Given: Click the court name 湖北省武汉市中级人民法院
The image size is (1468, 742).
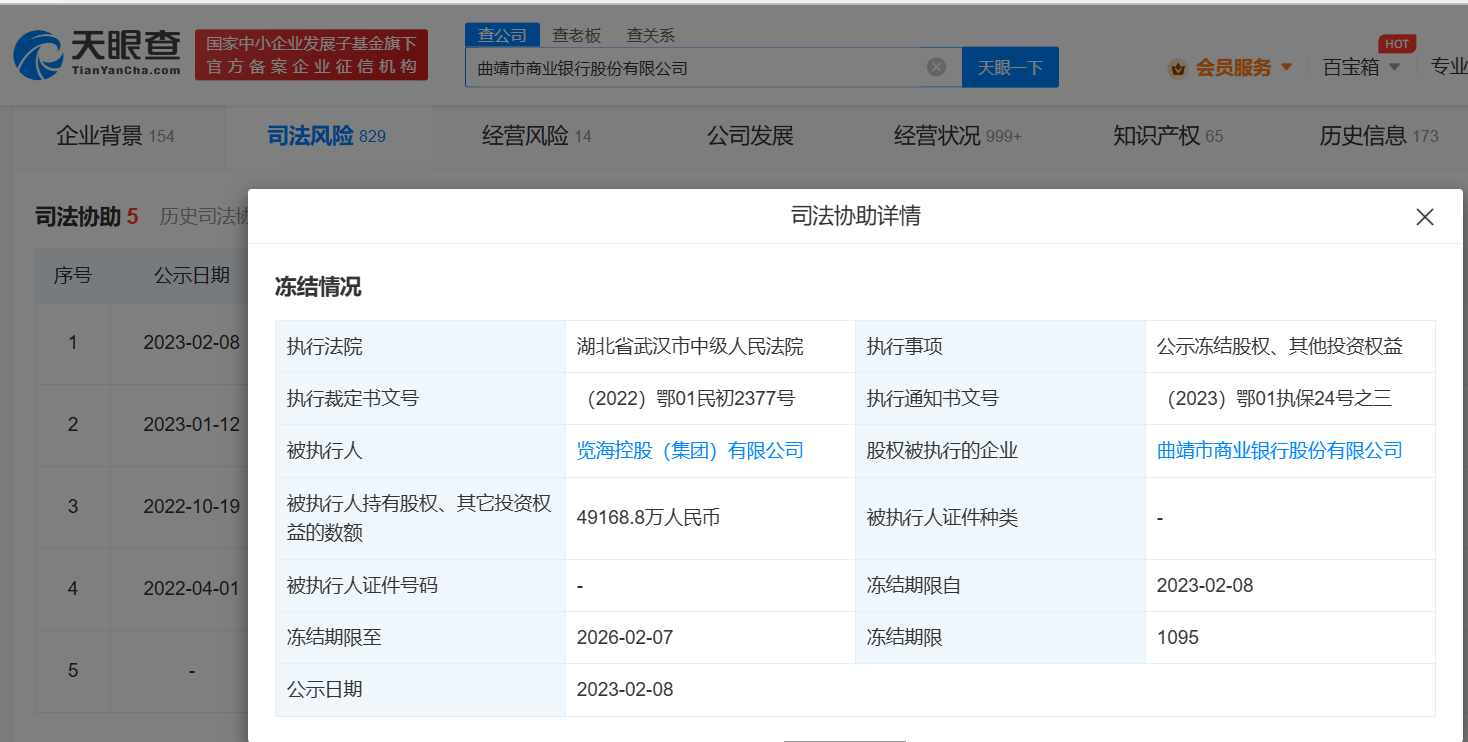Looking at the screenshot, I should tap(690, 347).
